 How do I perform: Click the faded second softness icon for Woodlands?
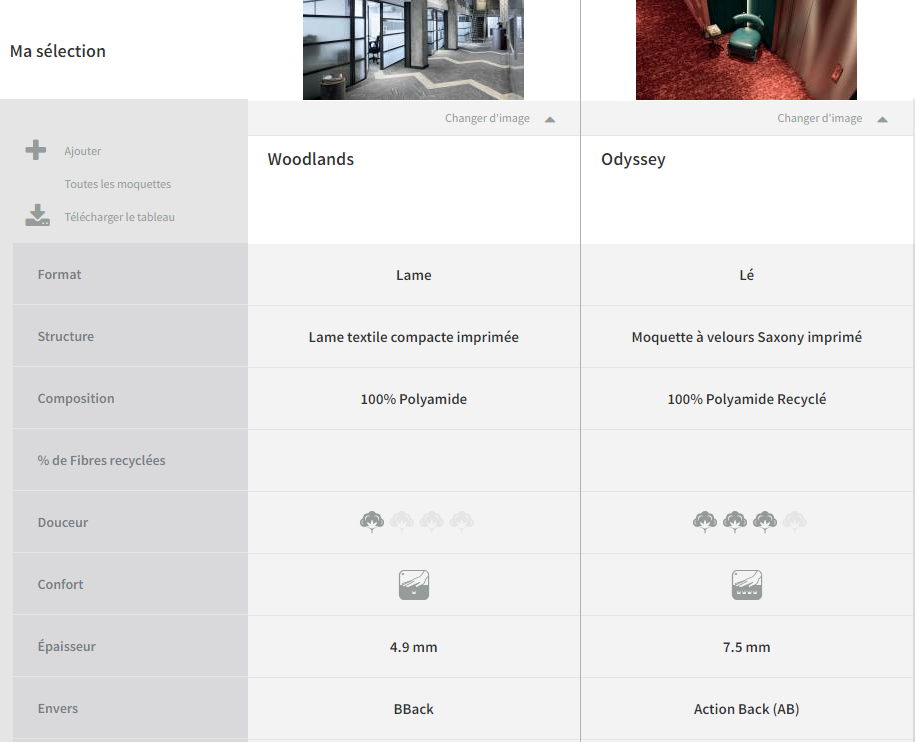click(x=402, y=522)
